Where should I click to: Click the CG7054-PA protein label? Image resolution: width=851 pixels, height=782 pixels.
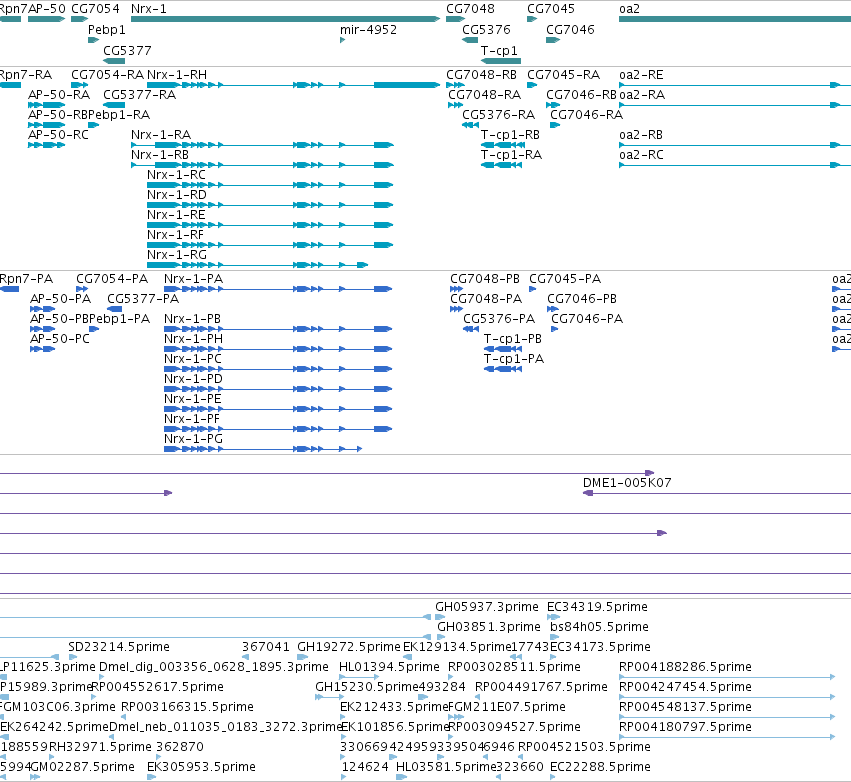tap(112, 278)
